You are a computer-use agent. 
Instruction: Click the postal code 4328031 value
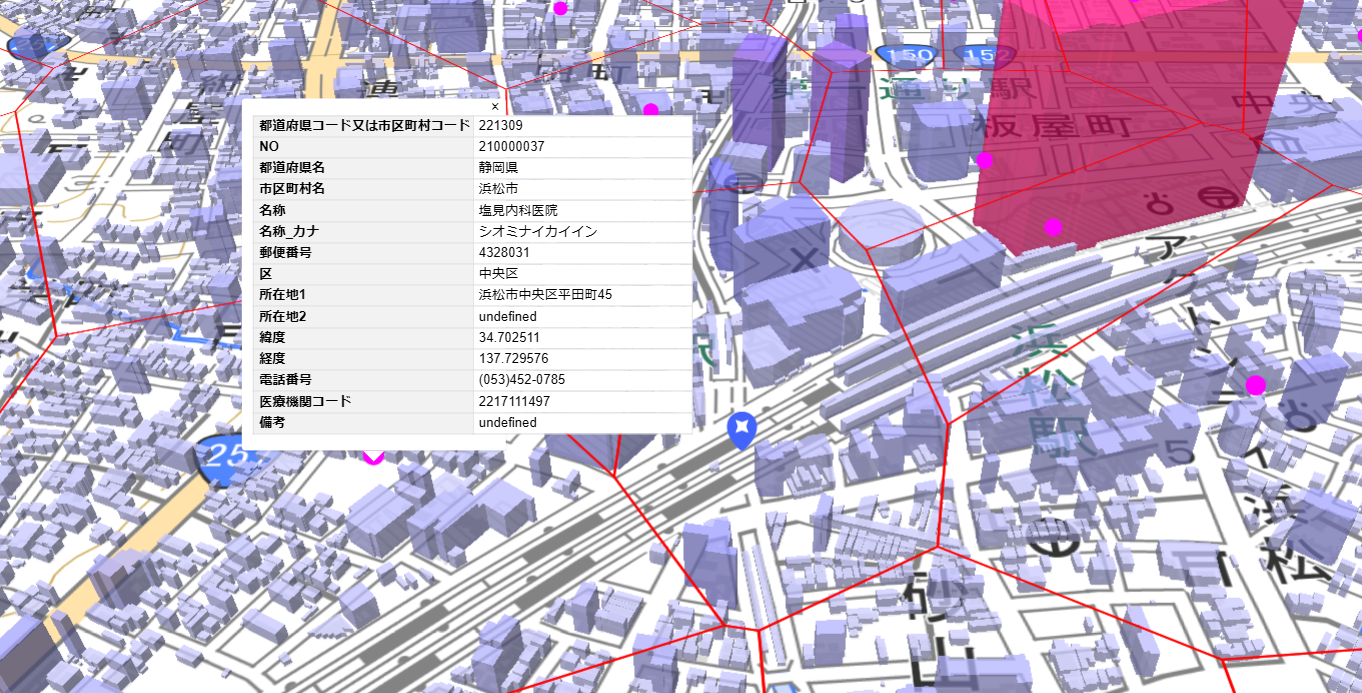tap(504, 253)
